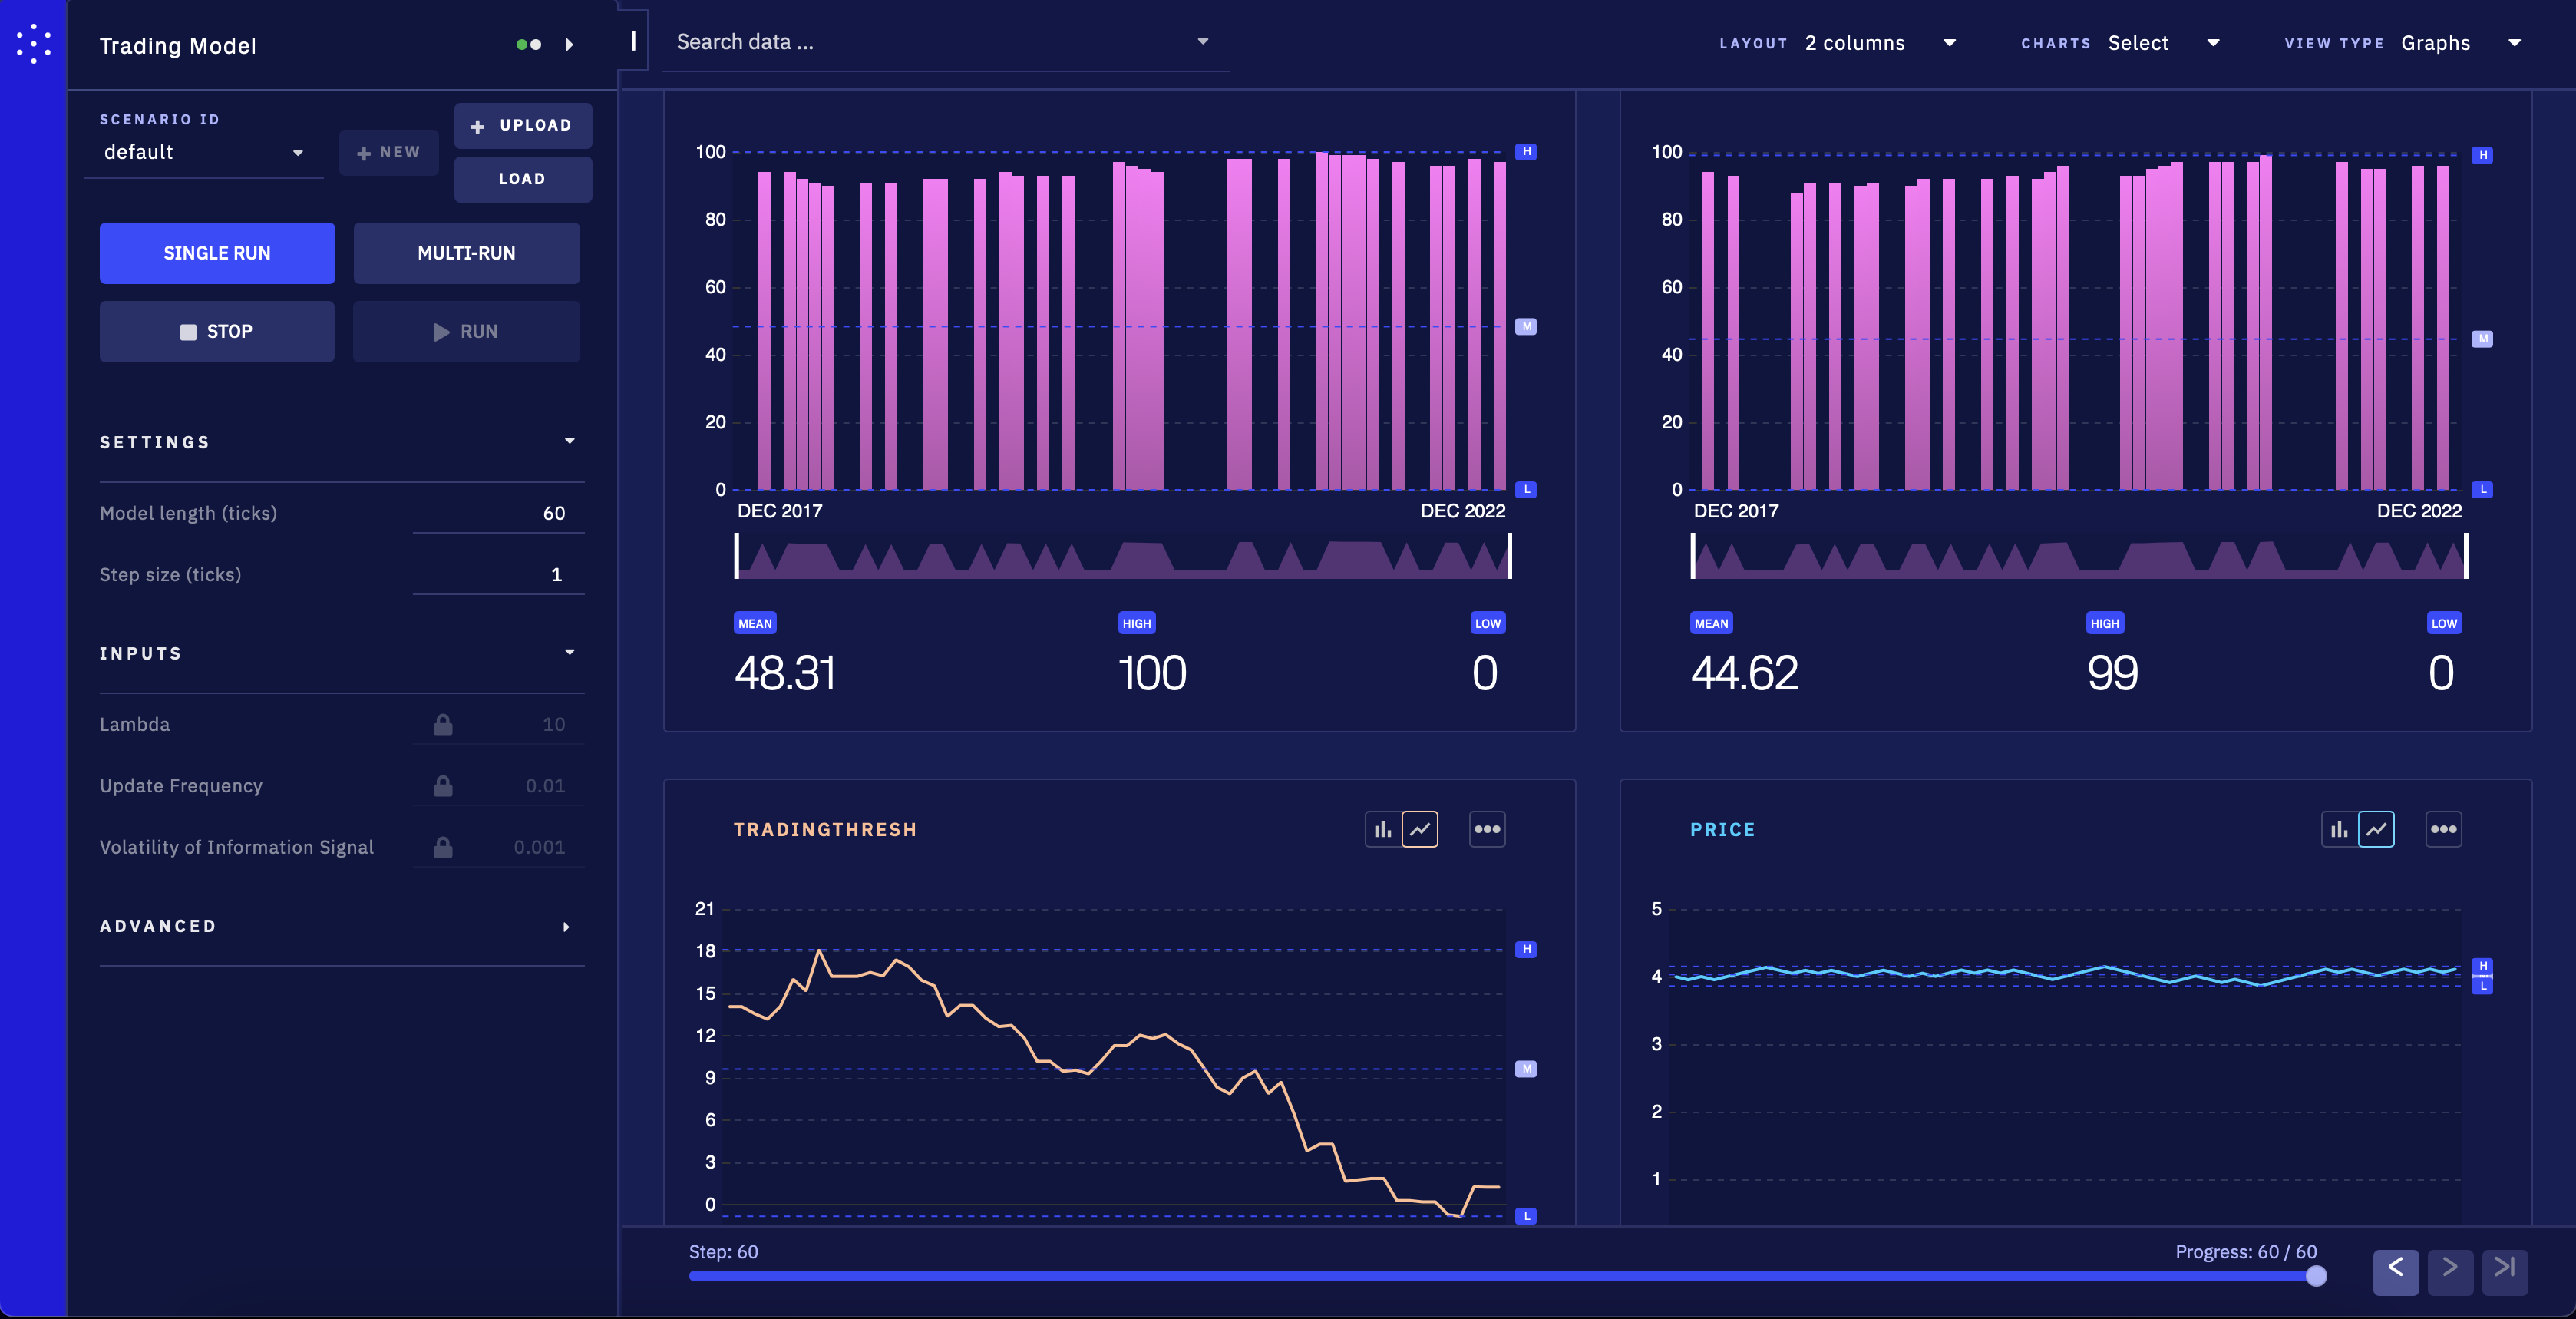
Task: Click the Upload button
Action: tap(522, 126)
